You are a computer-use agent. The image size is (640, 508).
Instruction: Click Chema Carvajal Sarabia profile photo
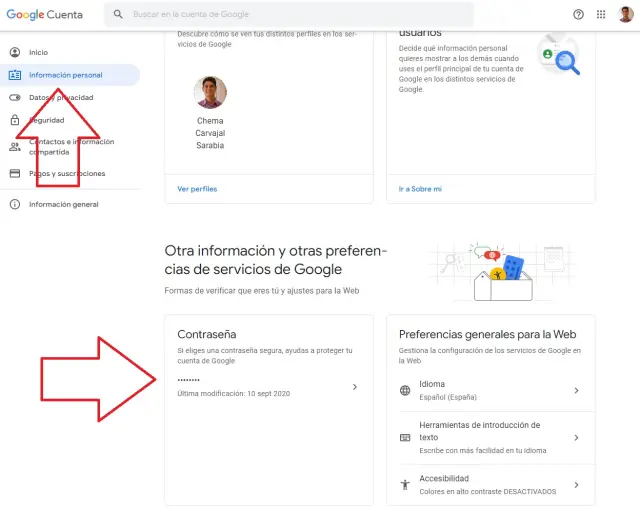point(210,93)
